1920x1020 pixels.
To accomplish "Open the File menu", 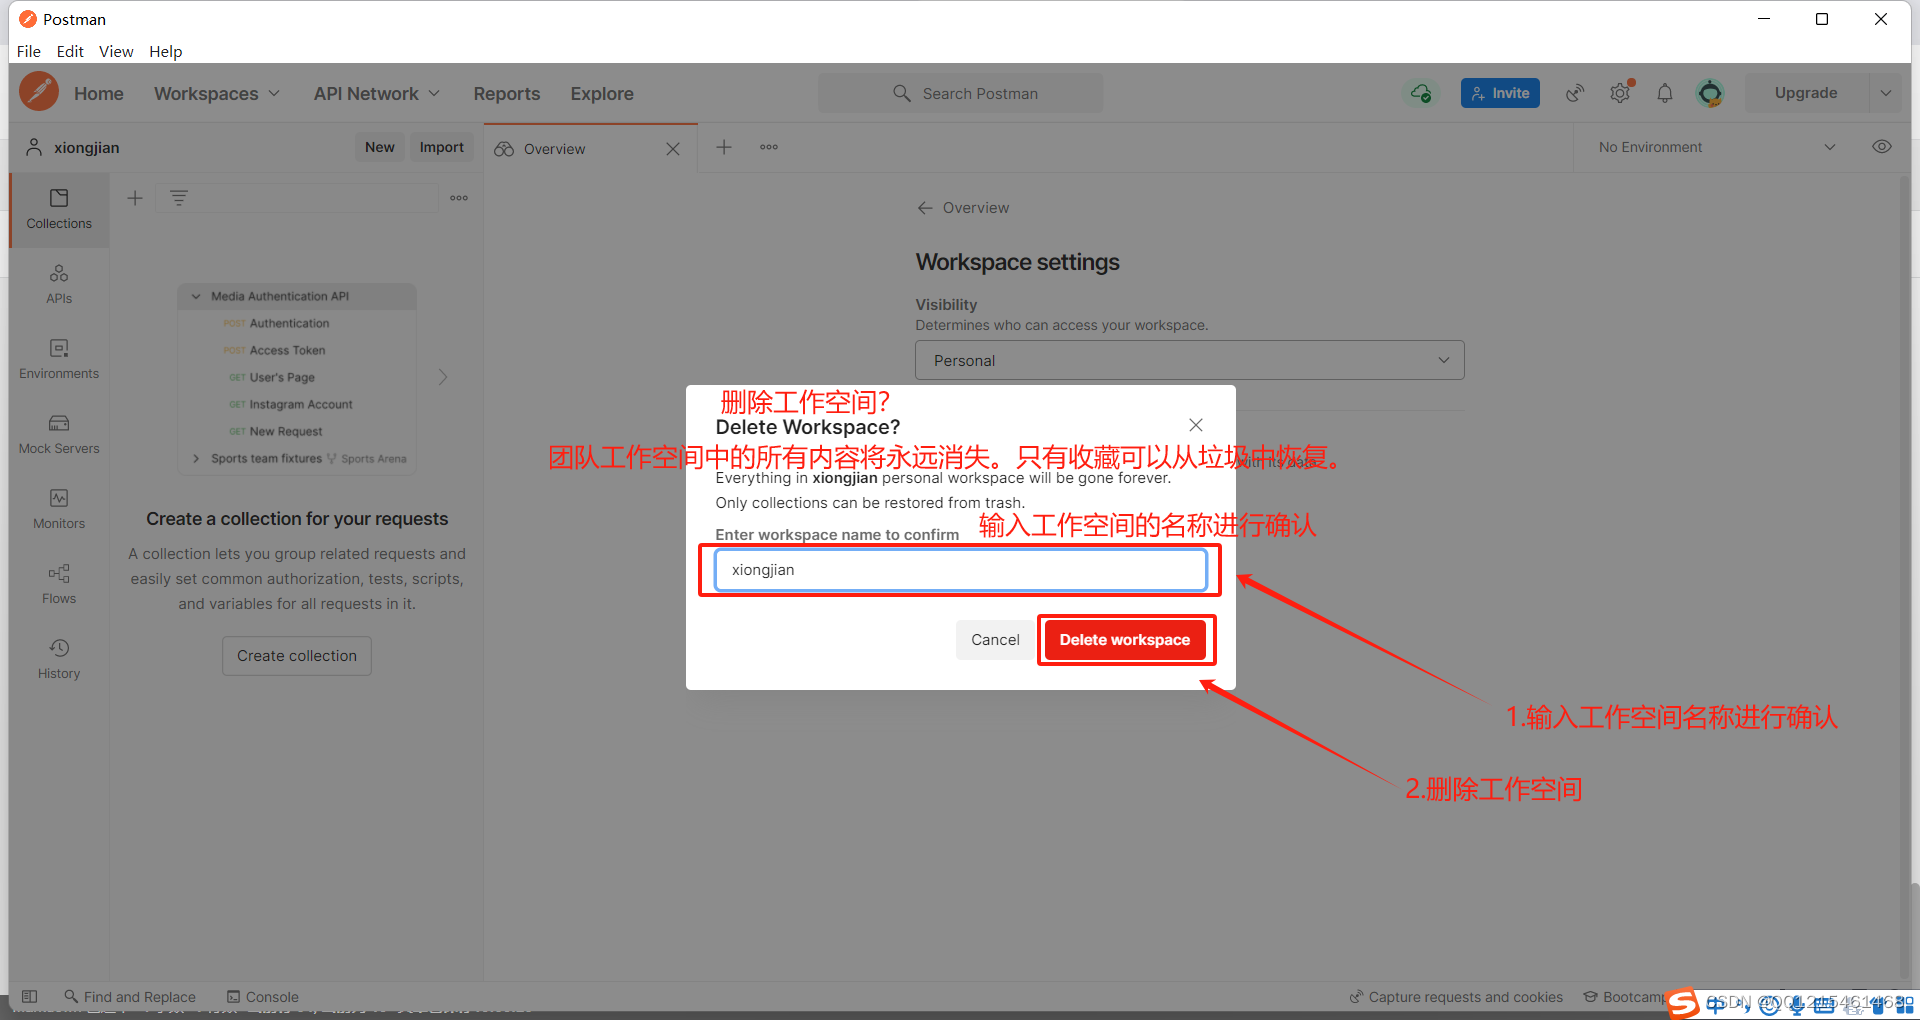I will (29, 51).
